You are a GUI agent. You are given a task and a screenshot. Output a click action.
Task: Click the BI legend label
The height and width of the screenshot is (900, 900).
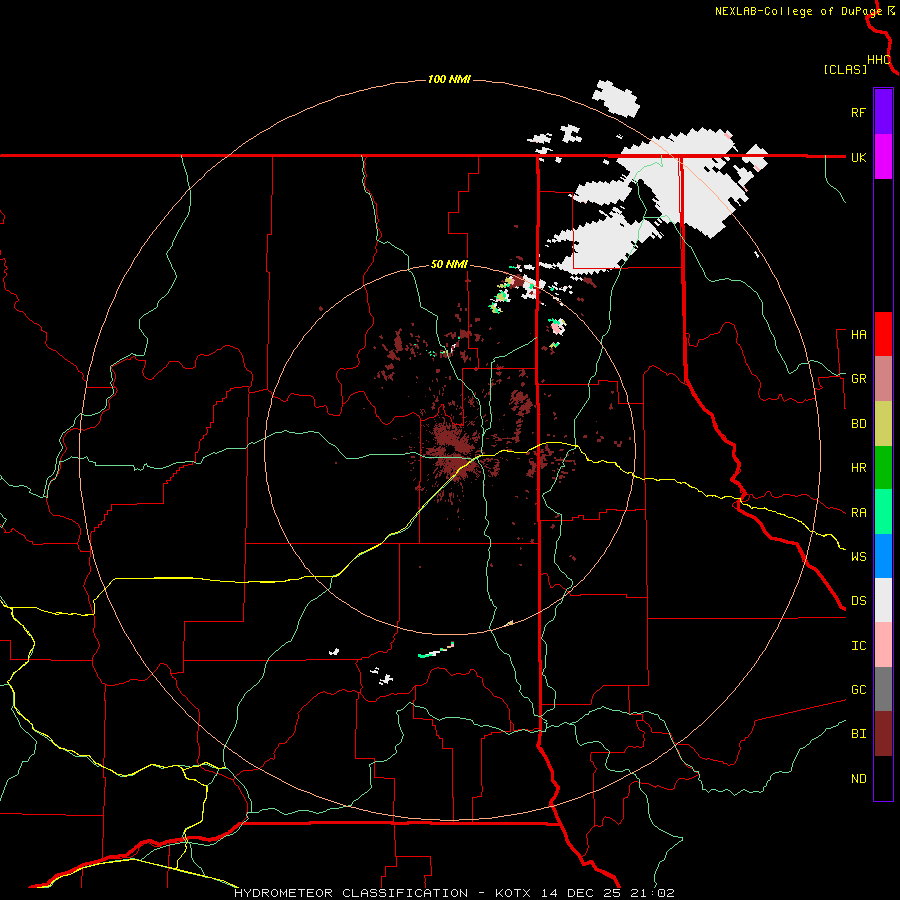point(859,734)
